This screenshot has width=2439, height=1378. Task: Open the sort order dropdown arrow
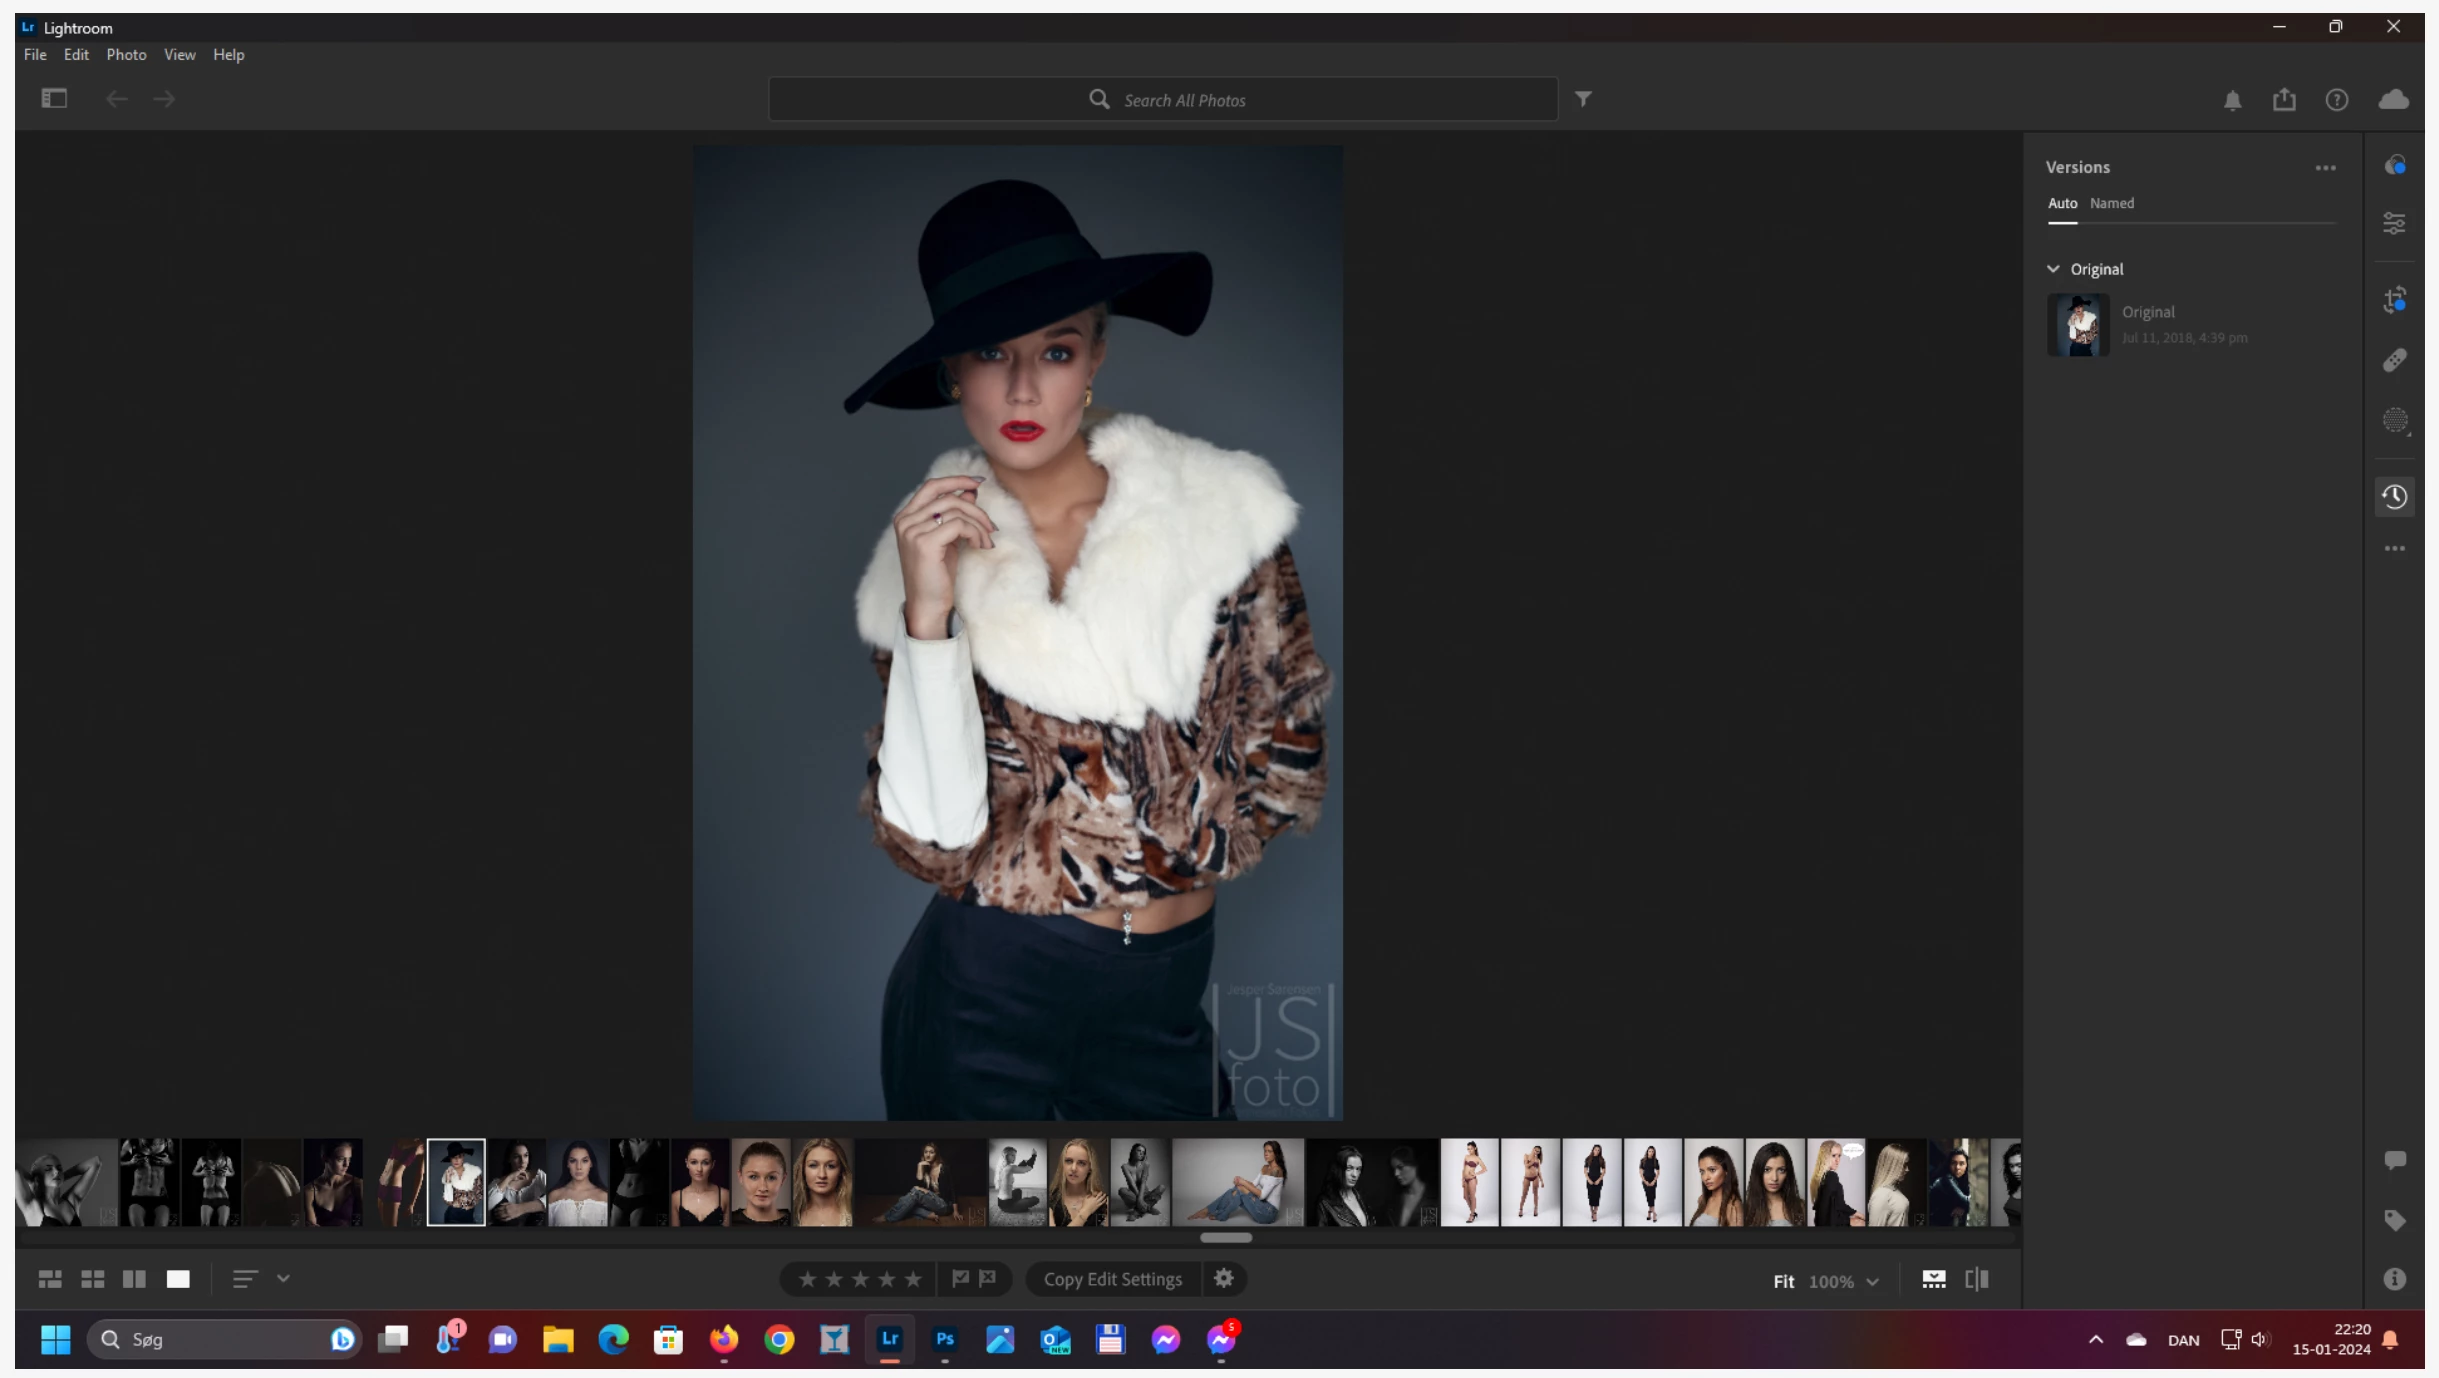coord(283,1278)
